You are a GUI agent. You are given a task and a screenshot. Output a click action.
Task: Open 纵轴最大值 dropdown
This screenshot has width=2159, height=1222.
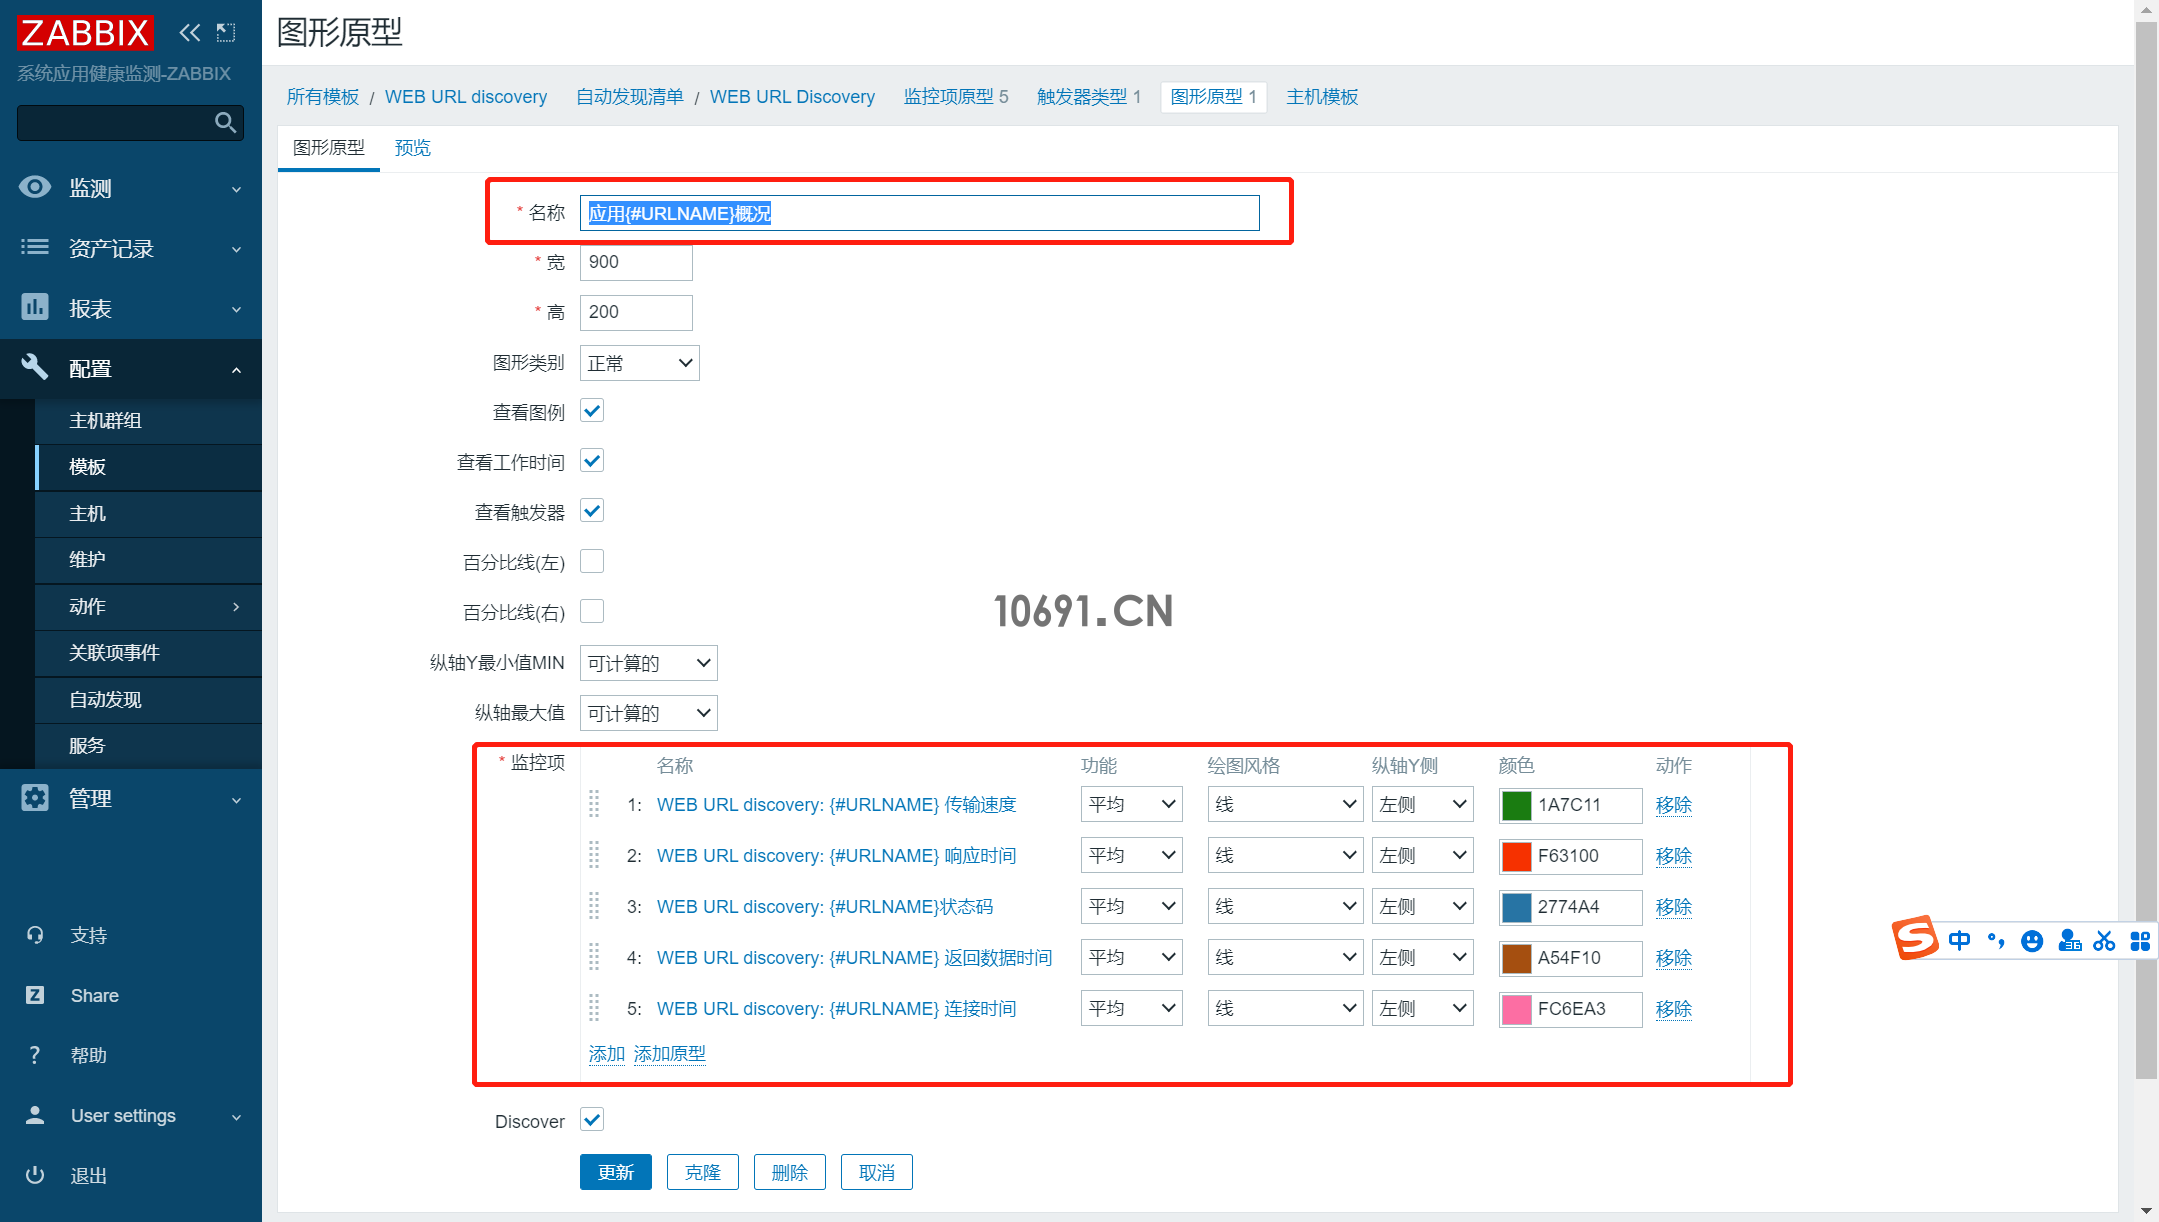tap(649, 713)
